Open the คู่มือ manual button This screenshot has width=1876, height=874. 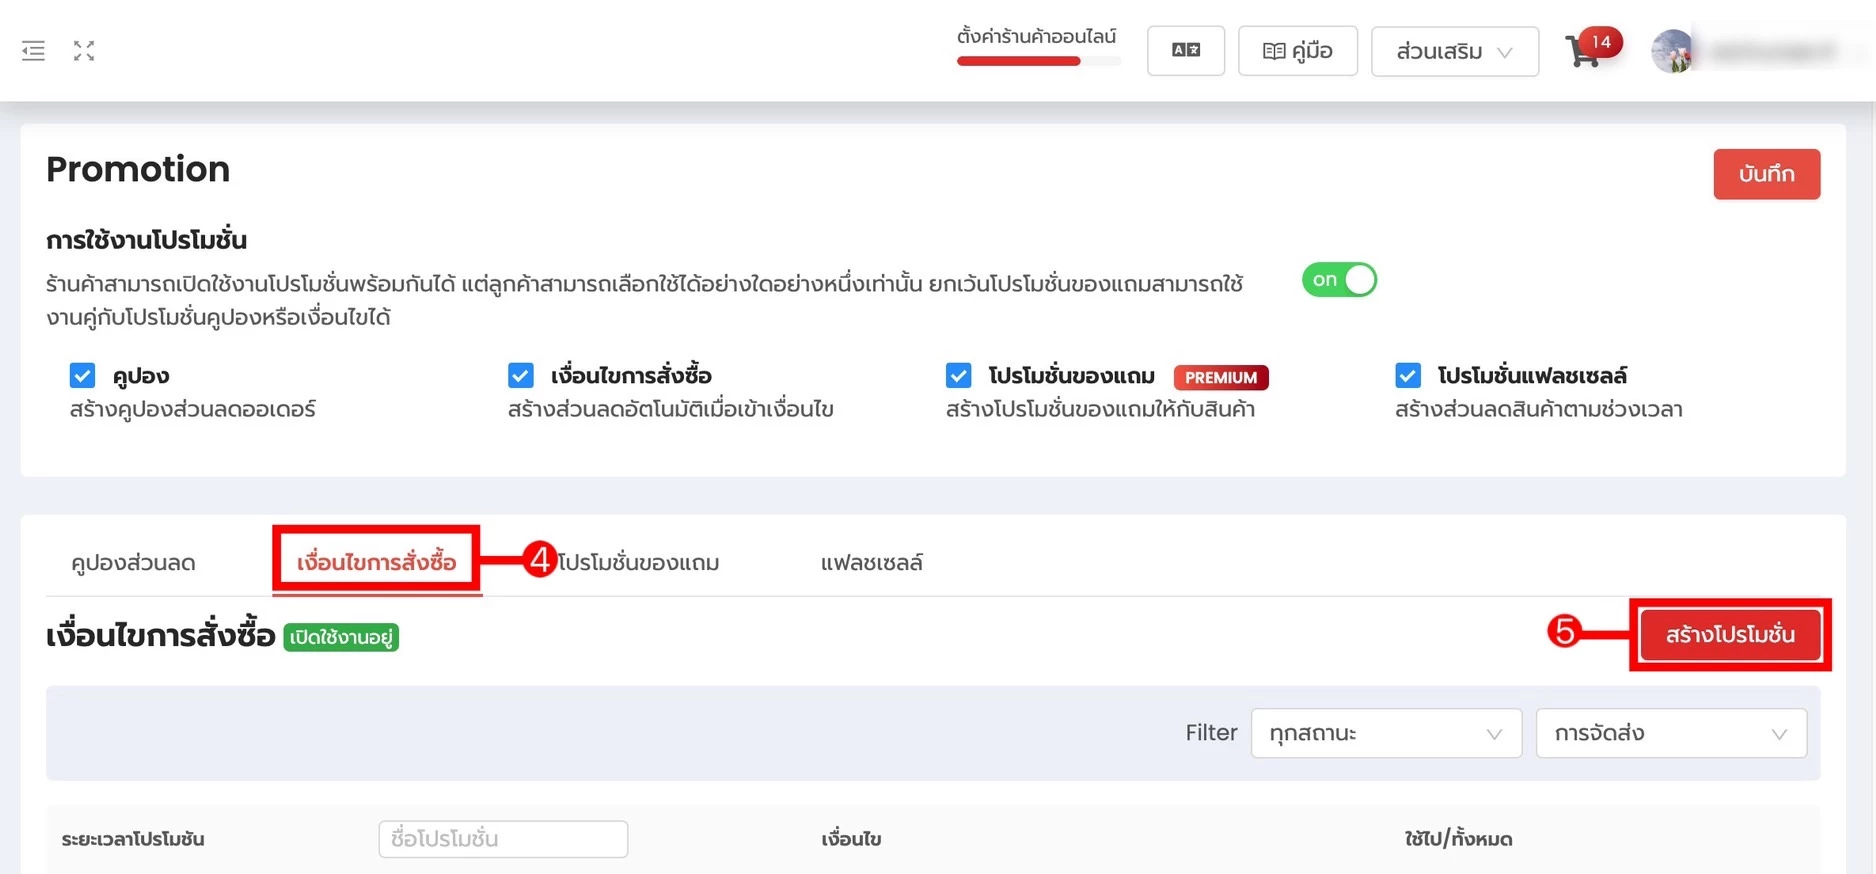point(1297,51)
